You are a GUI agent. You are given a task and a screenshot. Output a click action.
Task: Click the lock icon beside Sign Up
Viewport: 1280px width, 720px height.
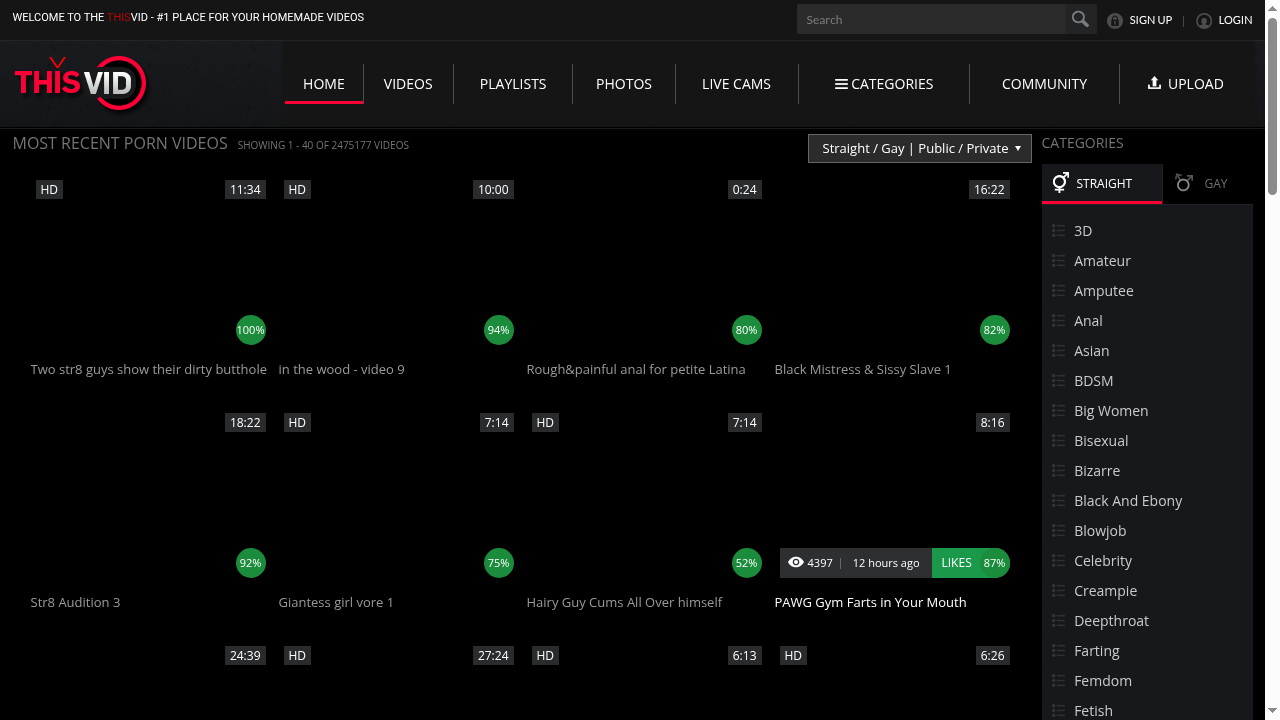[x=1115, y=20]
